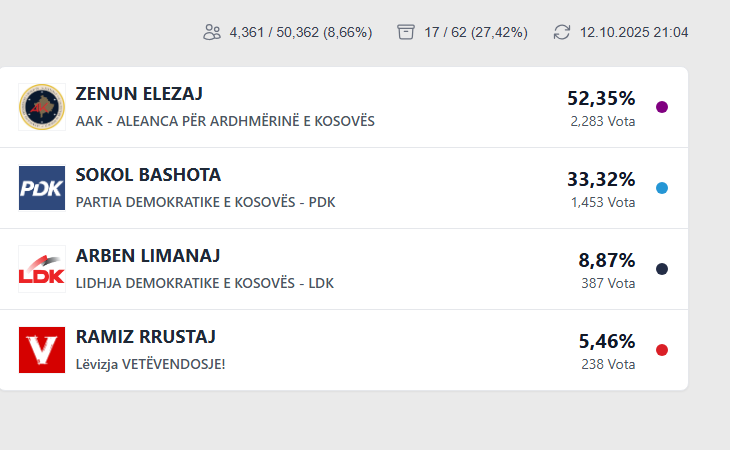Open candidate Arben Limanaj's name
The width and height of the screenshot is (730, 450).
pos(148,256)
